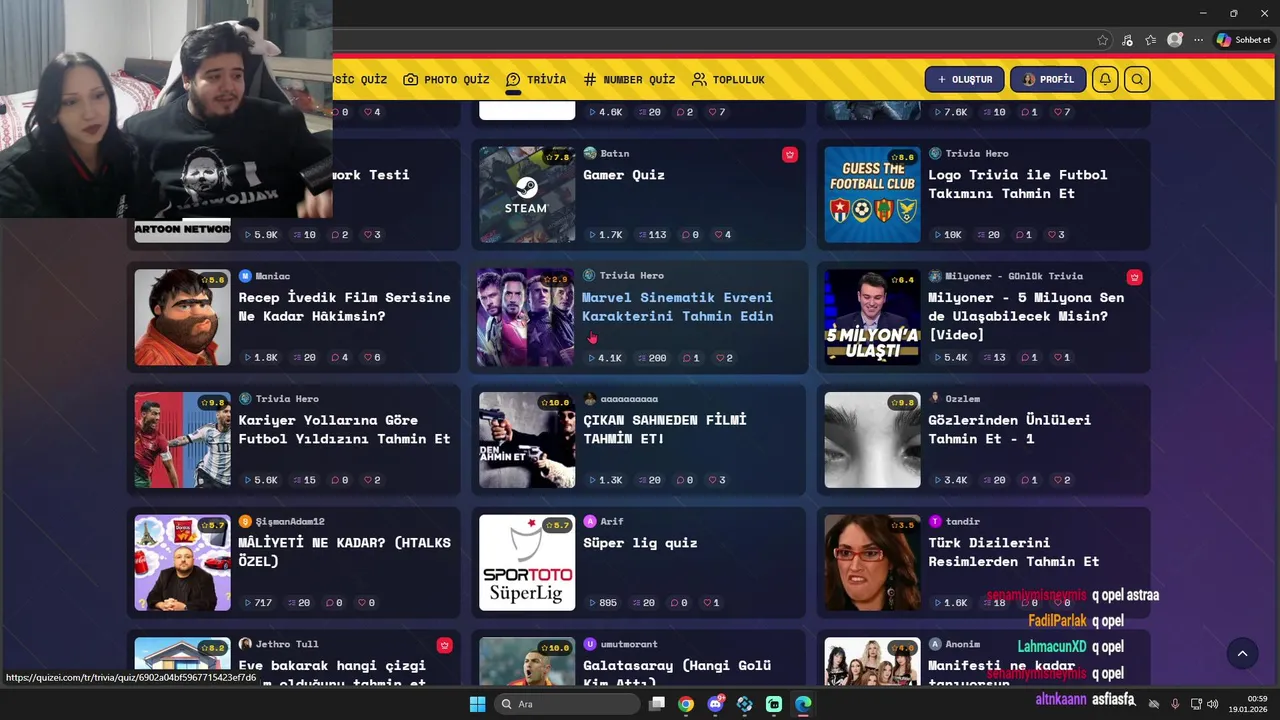Add page to favorites star icon
1280x720 pixels.
(x=1102, y=40)
